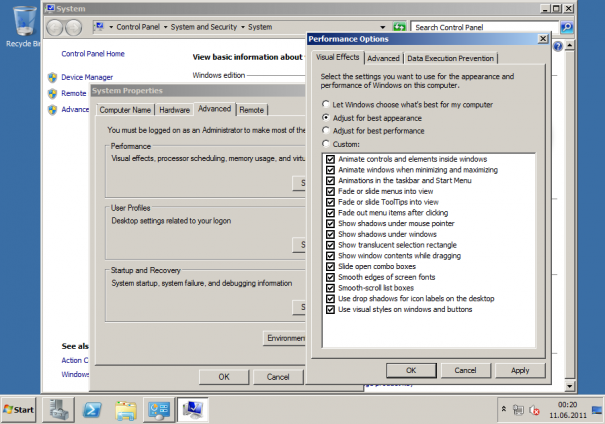Open the address bar history dropdown
Viewport: 605px width, 424px height.
pos(383,27)
